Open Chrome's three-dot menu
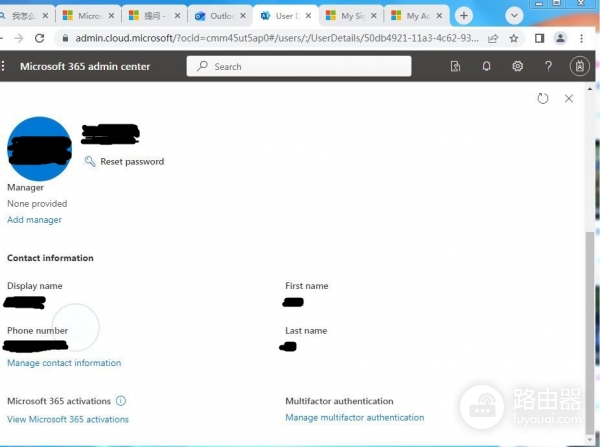600x447 pixels. 581,38
